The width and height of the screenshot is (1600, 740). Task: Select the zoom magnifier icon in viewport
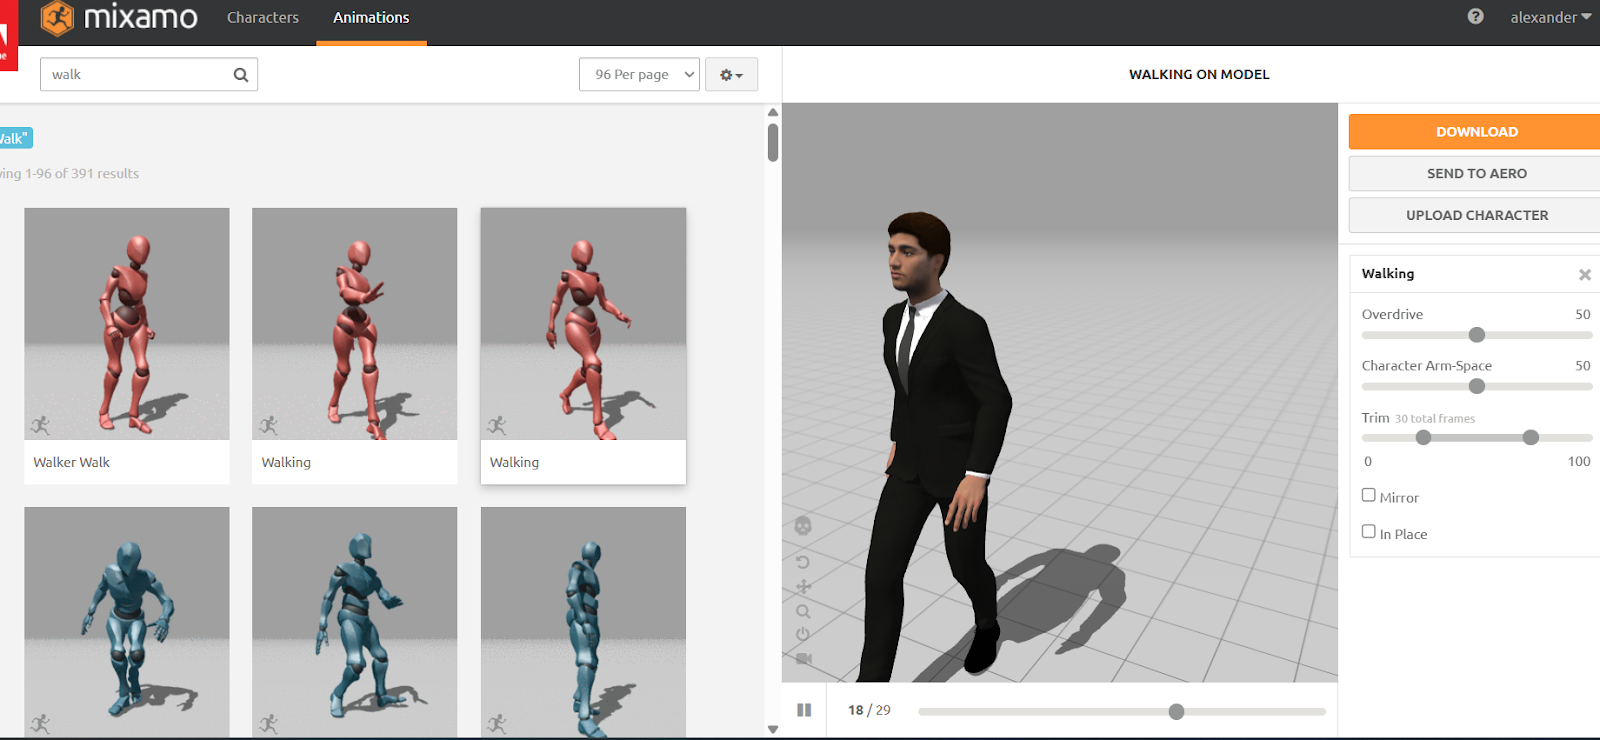pos(803,611)
